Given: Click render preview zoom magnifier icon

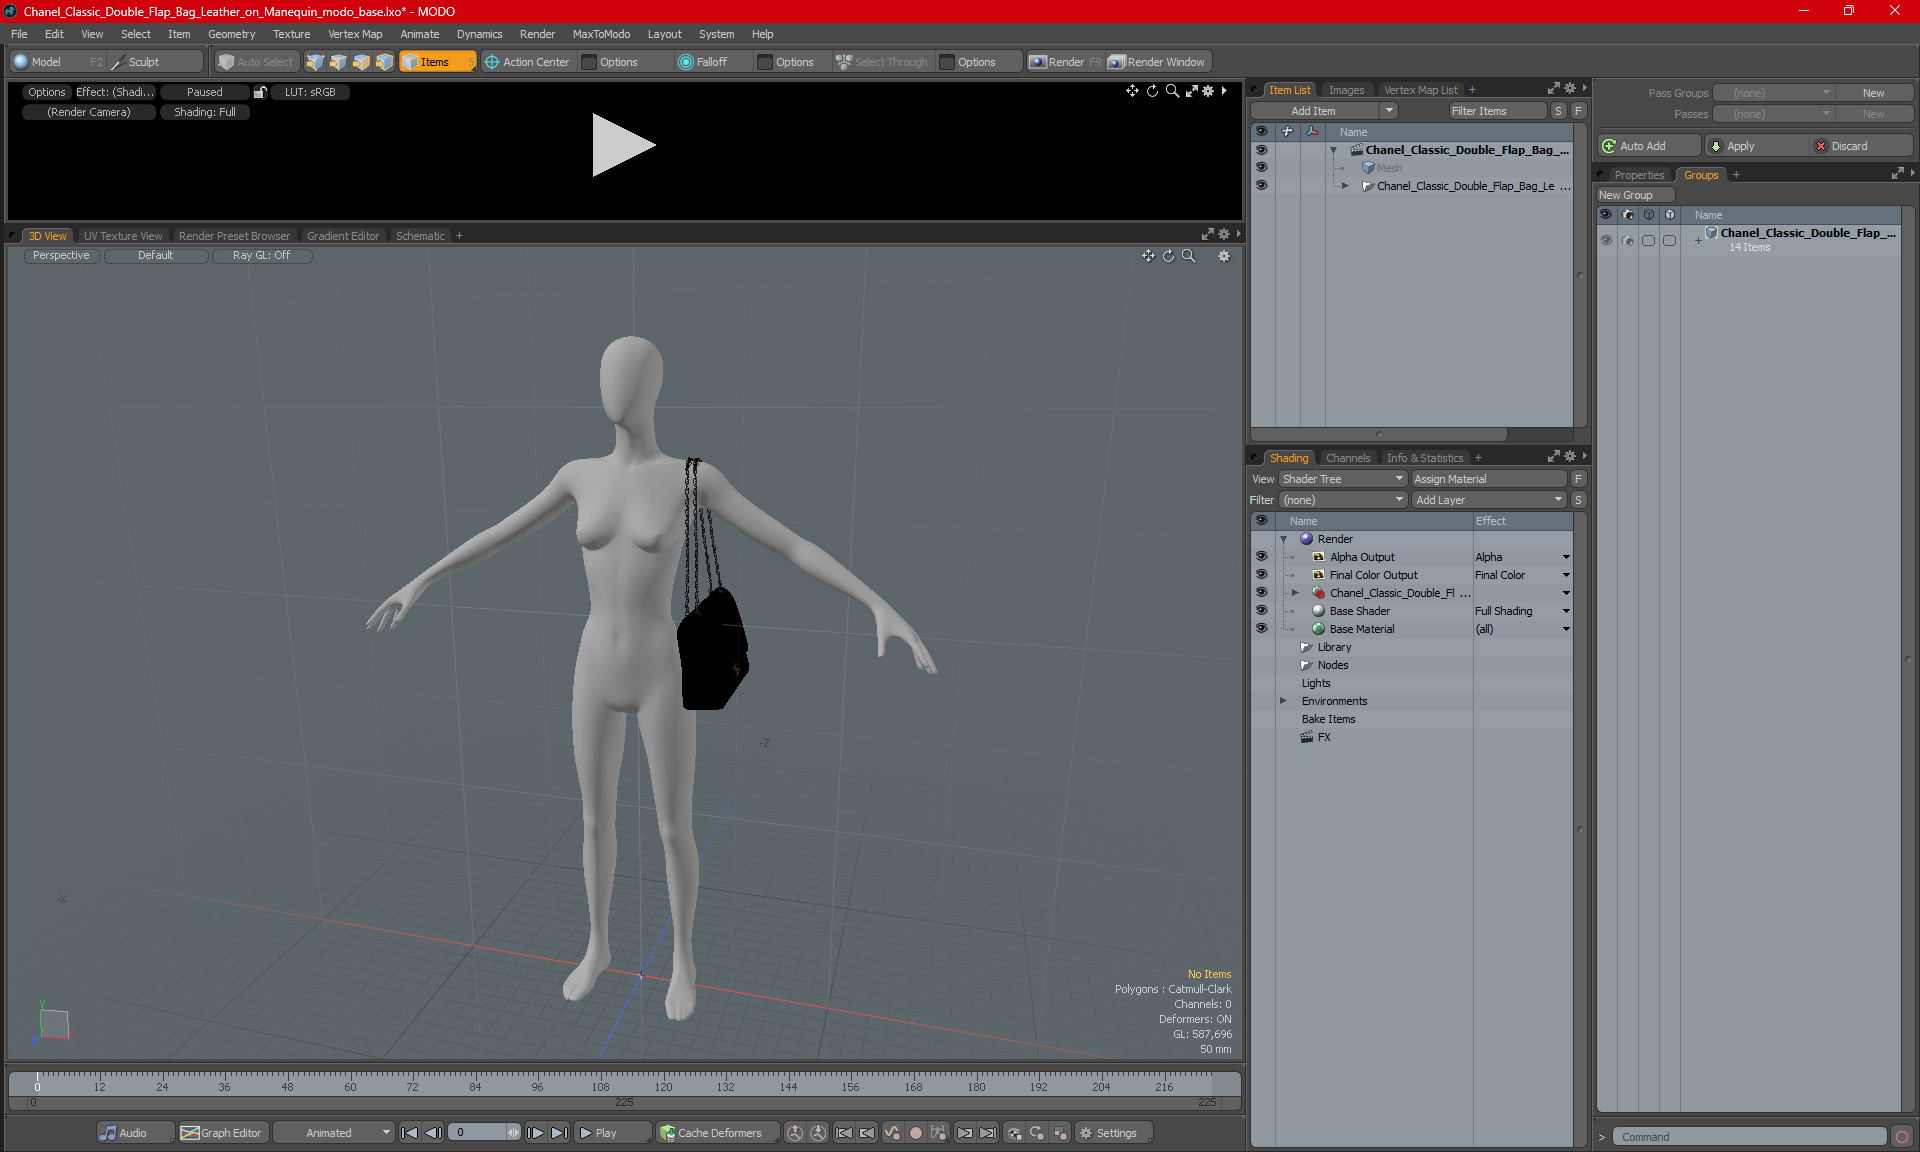Looking at the screenshot, I should 1172,91.
